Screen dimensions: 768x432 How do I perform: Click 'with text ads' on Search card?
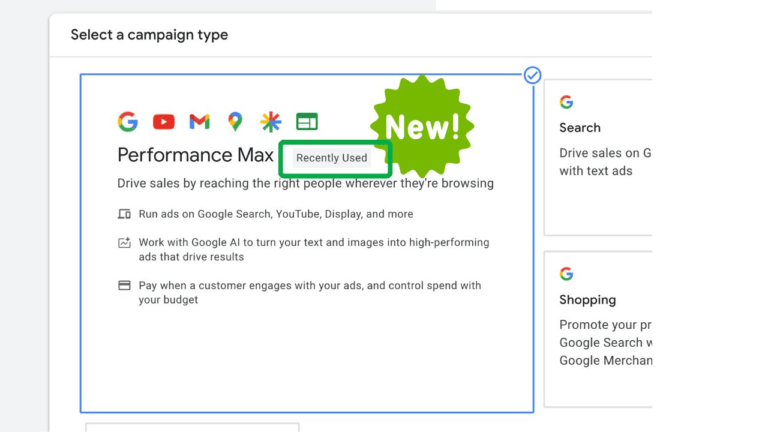pyautogui.click(x=596, y=171)
